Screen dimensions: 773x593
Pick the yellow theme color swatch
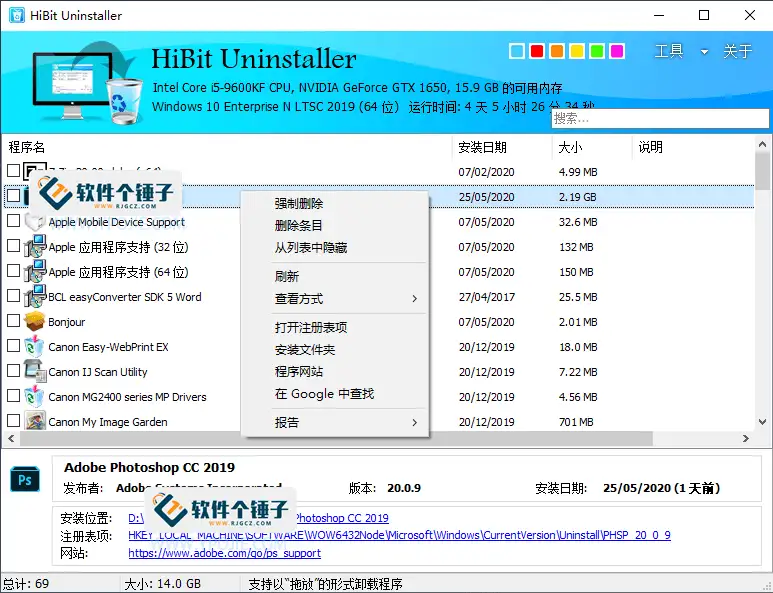coord(577,51)
